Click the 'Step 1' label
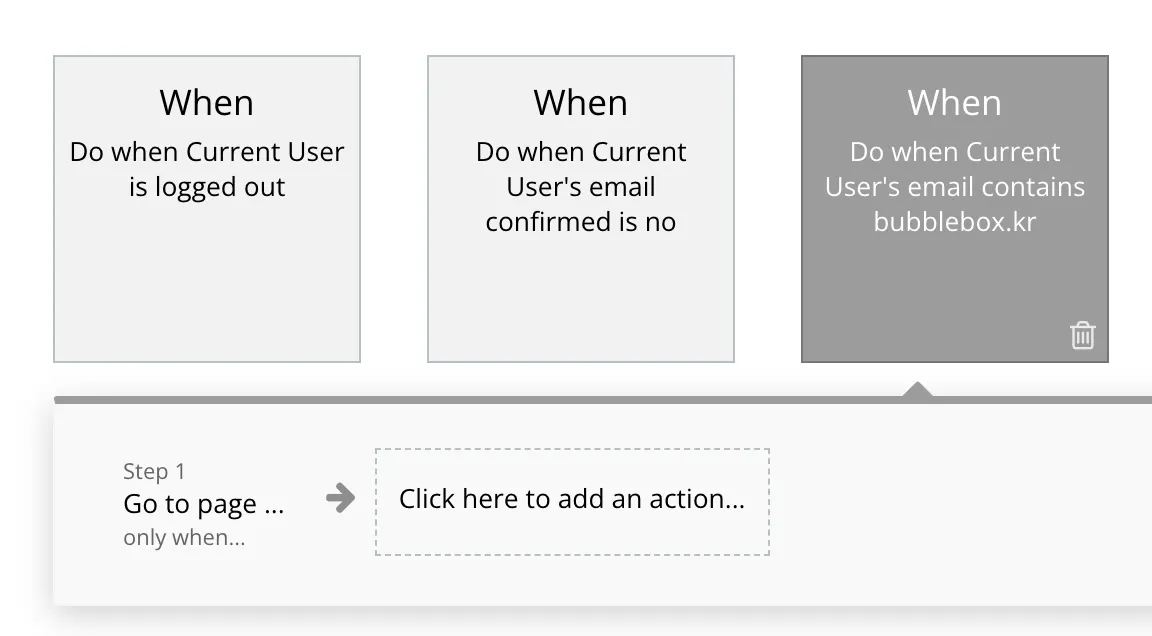 (154, 471)
